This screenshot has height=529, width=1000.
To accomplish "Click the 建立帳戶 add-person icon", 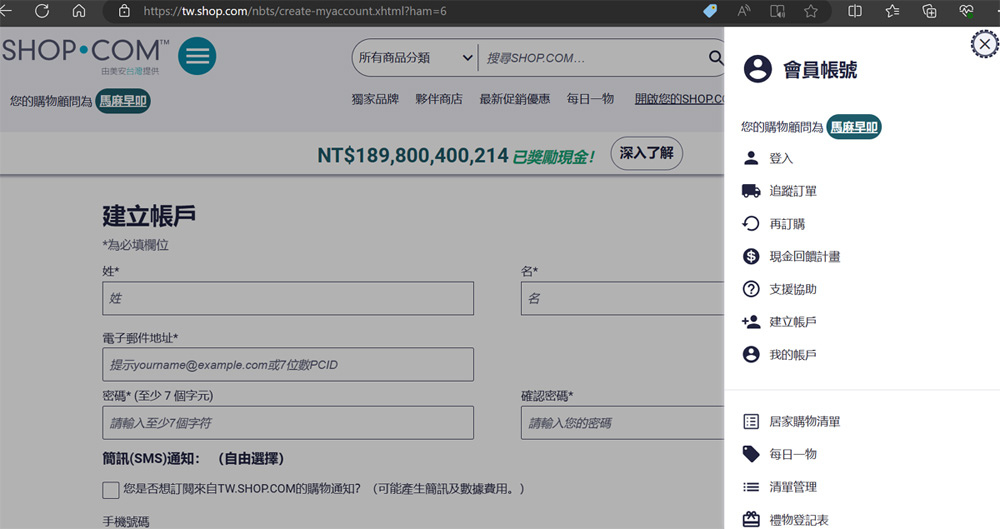I will click(751, 322).
